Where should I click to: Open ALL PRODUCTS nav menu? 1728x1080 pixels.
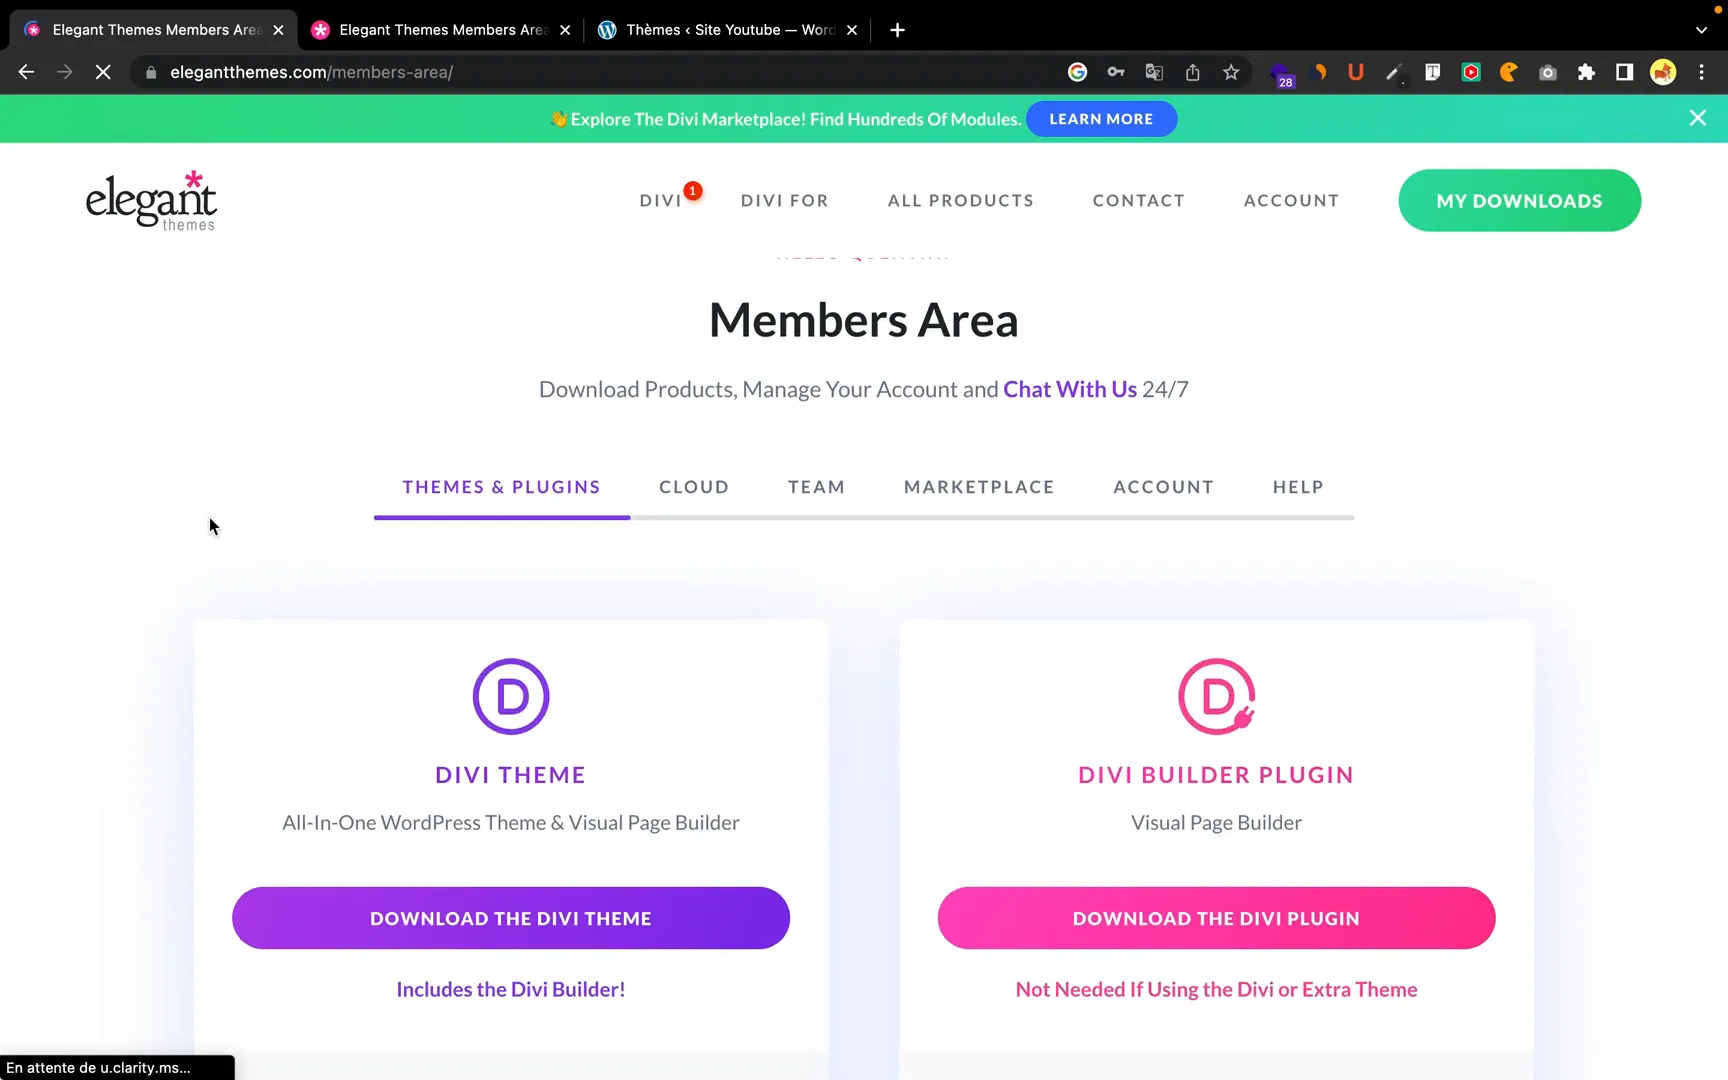960,201
